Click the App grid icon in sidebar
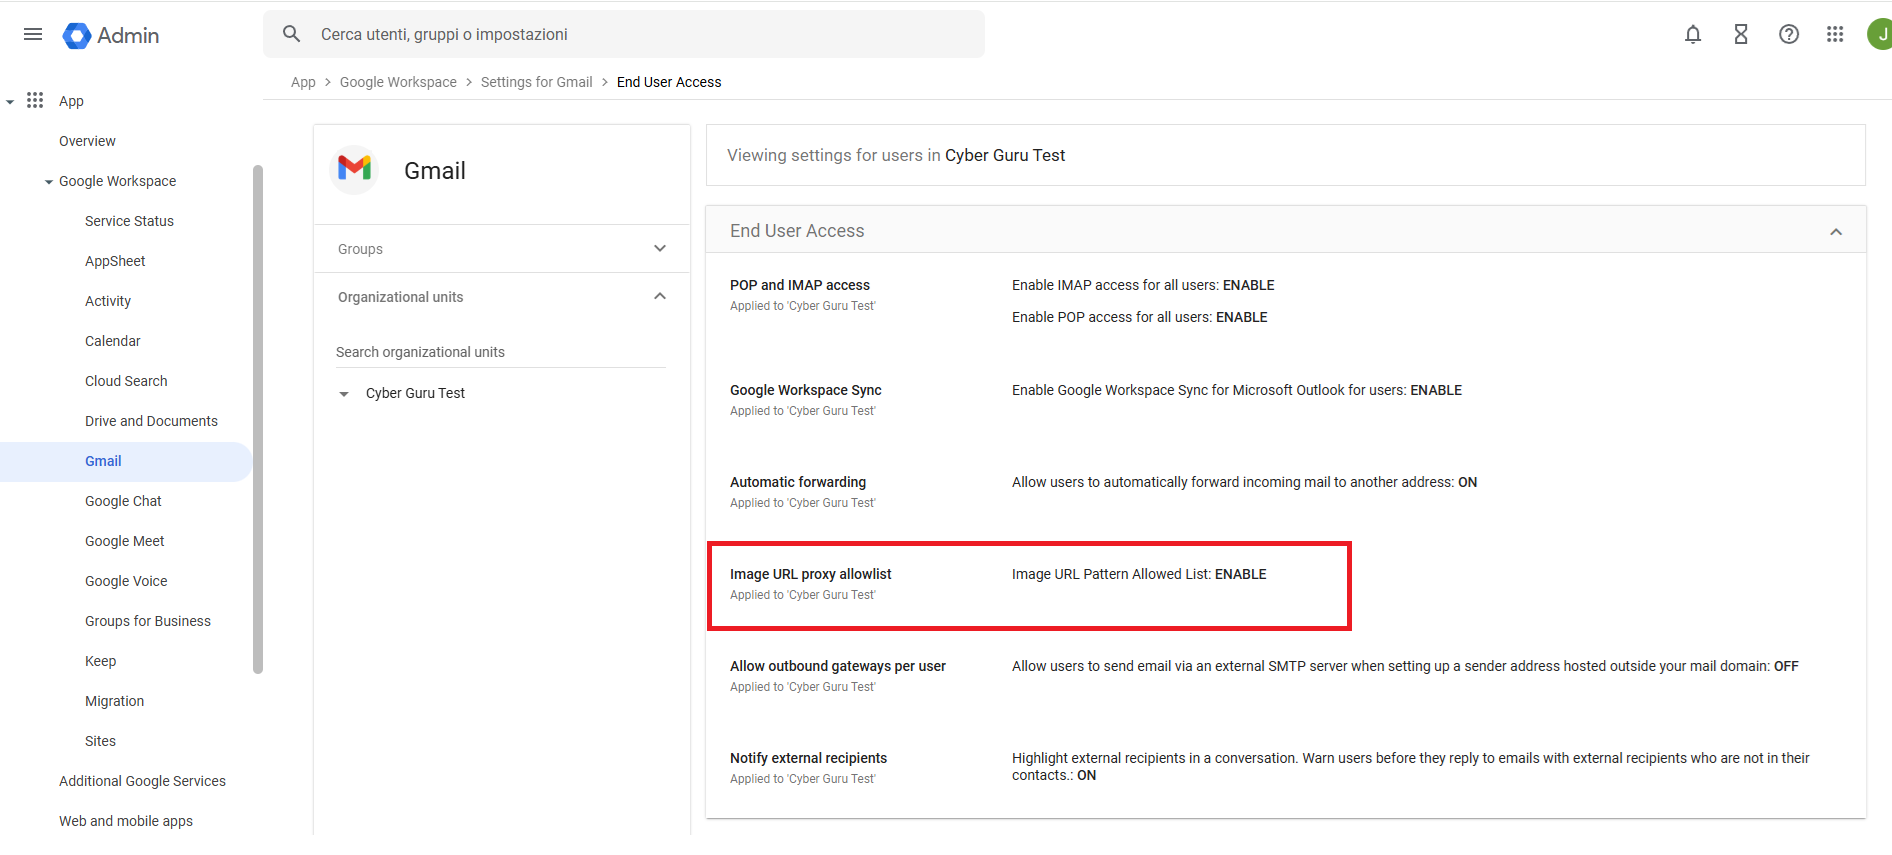This screenshot has height=855, width=1892. tap(35, 100)
